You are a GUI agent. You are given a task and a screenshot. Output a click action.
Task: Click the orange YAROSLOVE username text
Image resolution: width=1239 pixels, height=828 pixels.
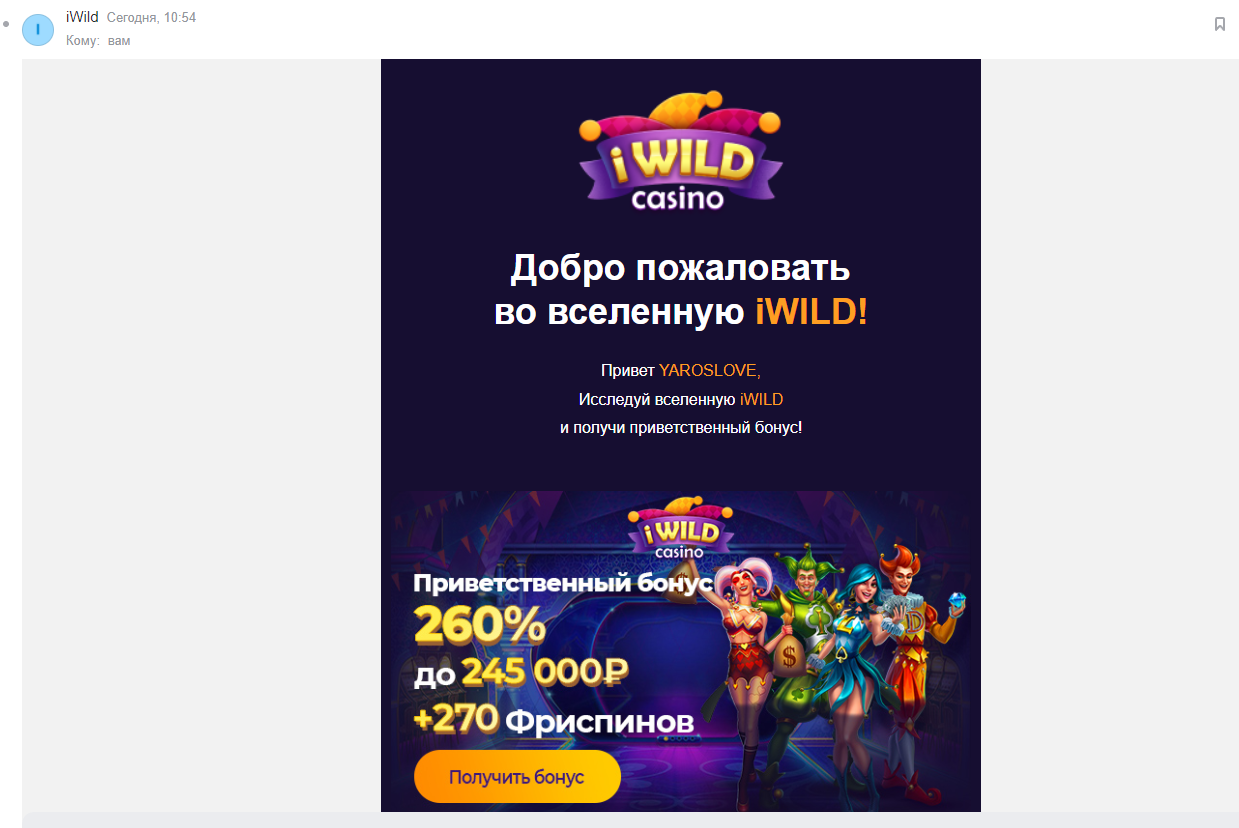[x=709, y=371]
